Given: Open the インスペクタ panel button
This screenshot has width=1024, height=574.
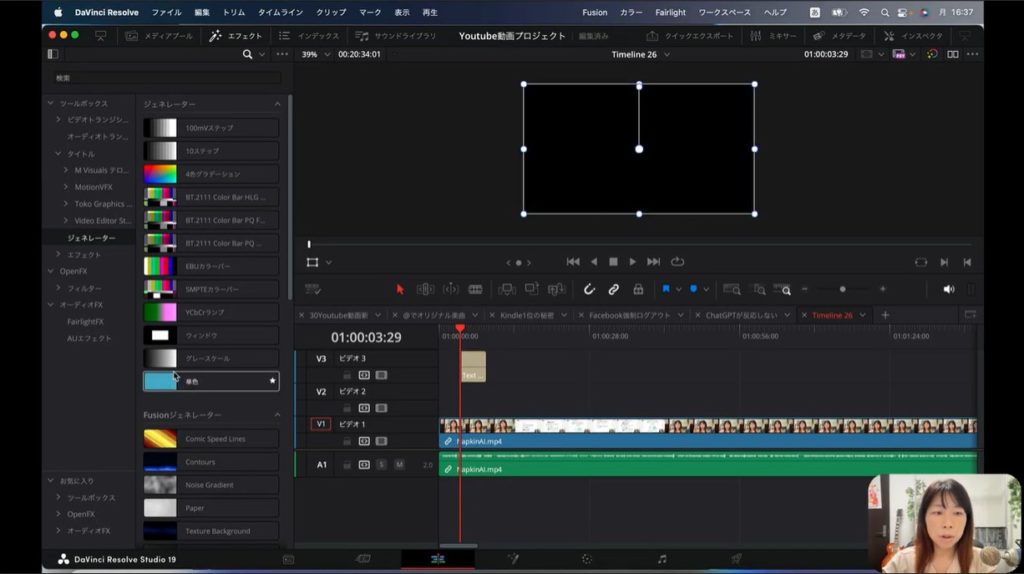Looking at the screenshot, I should [913, 35].
